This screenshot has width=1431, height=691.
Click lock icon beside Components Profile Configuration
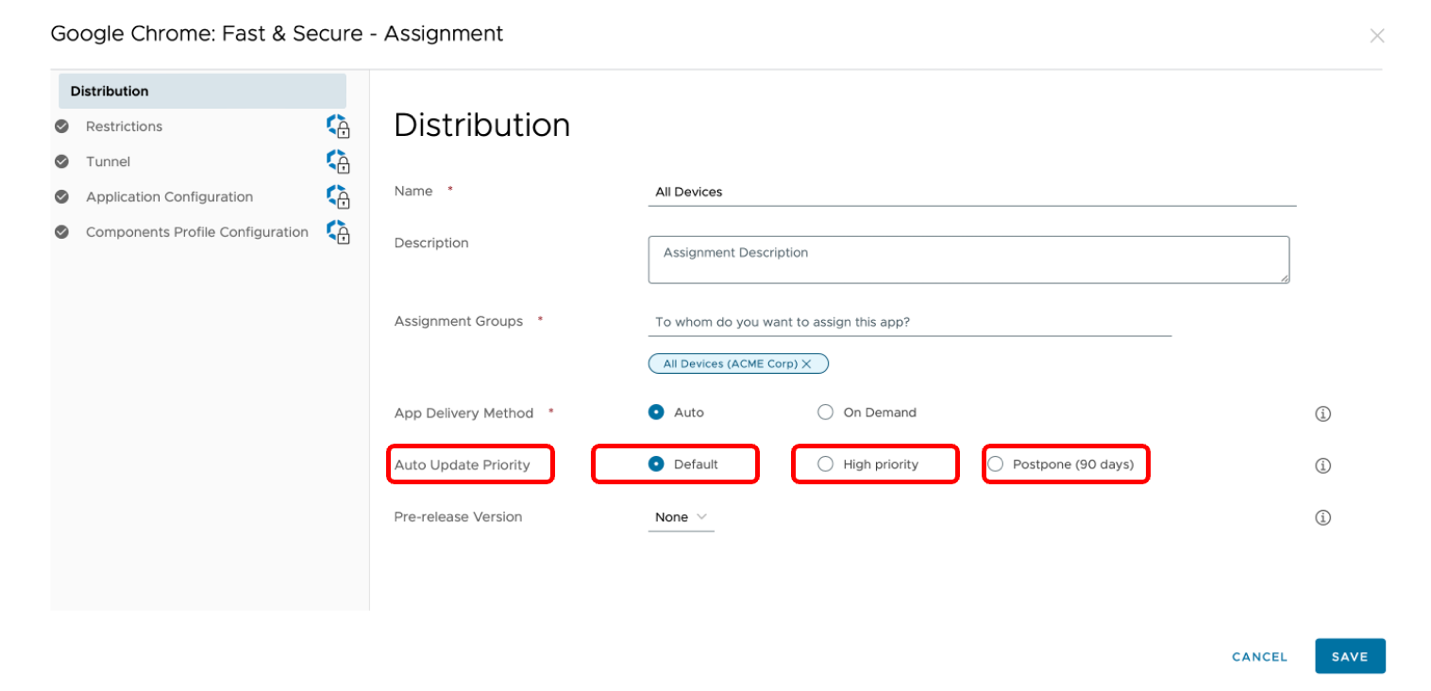(x=339, y=232)
